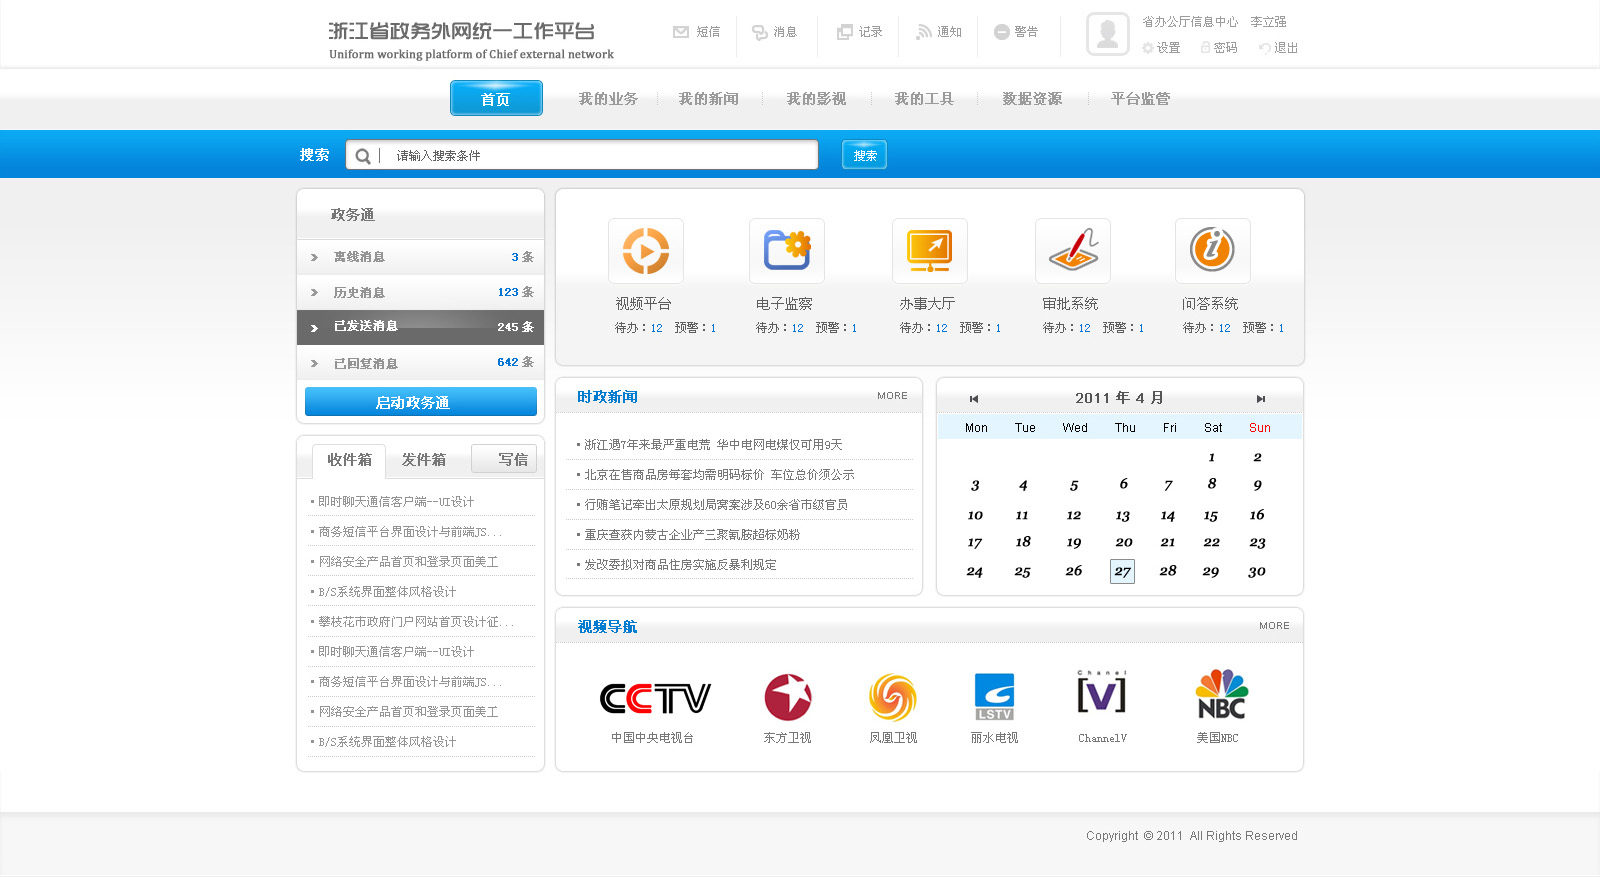1600x877 pixels.
Task: Open the 凤凰卫视 phoenix logo
Action: [x=893, y=697]
